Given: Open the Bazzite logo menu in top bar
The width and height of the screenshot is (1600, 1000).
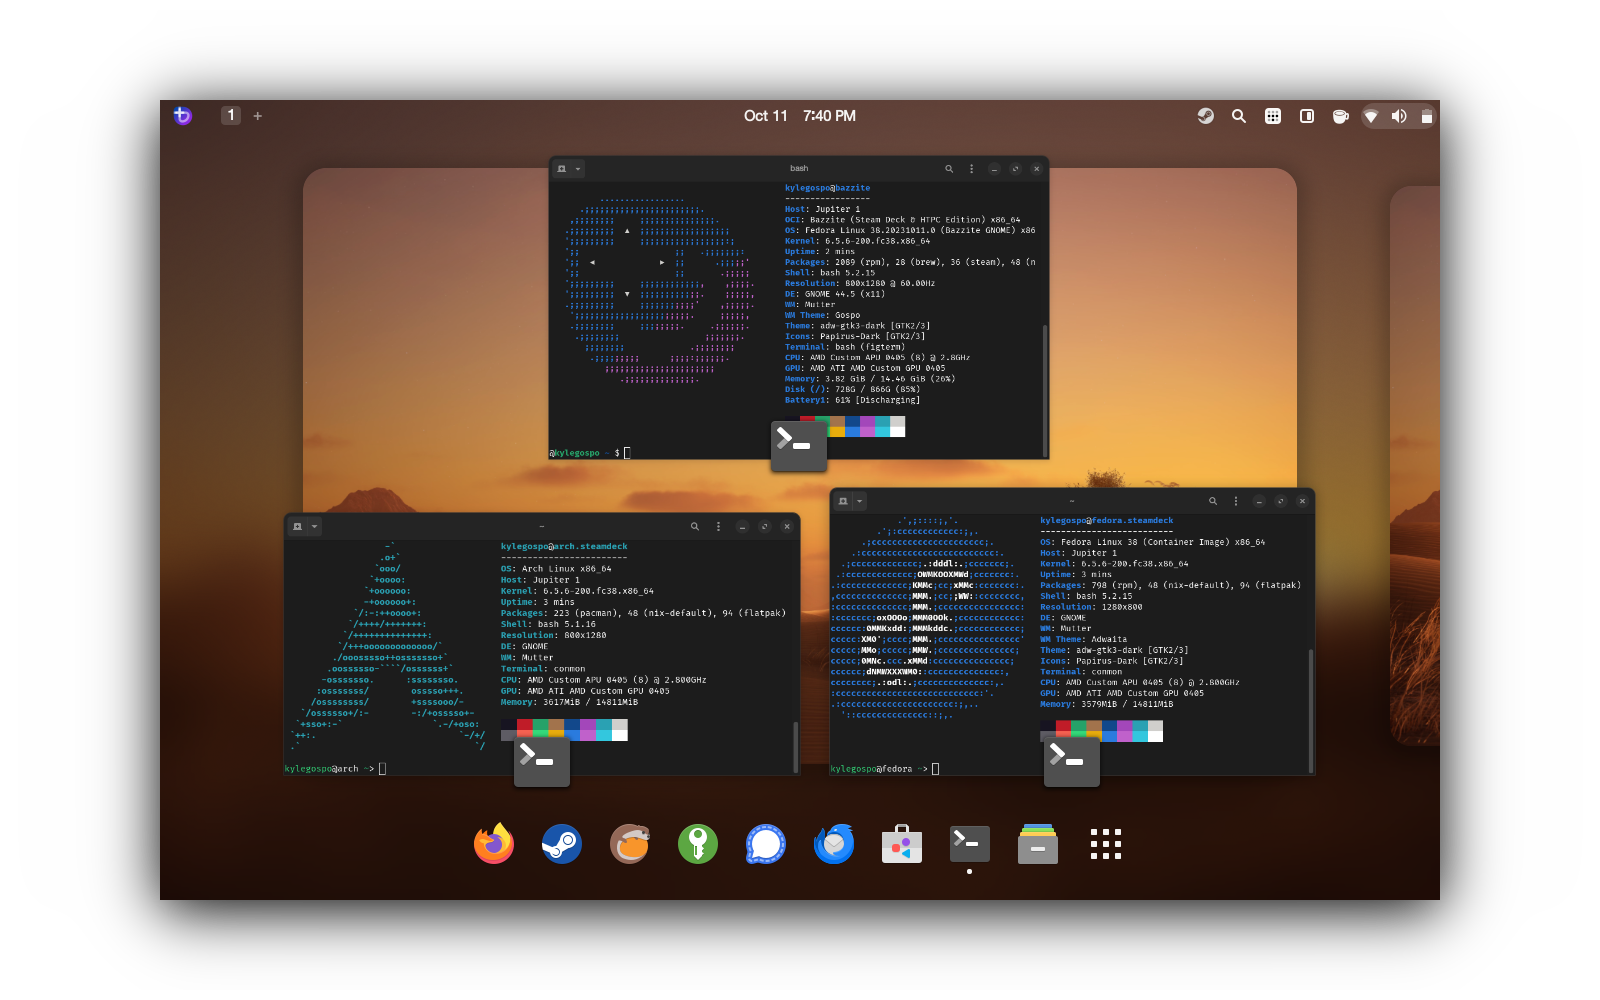Looking at the screenshot, I should (182, 115).
